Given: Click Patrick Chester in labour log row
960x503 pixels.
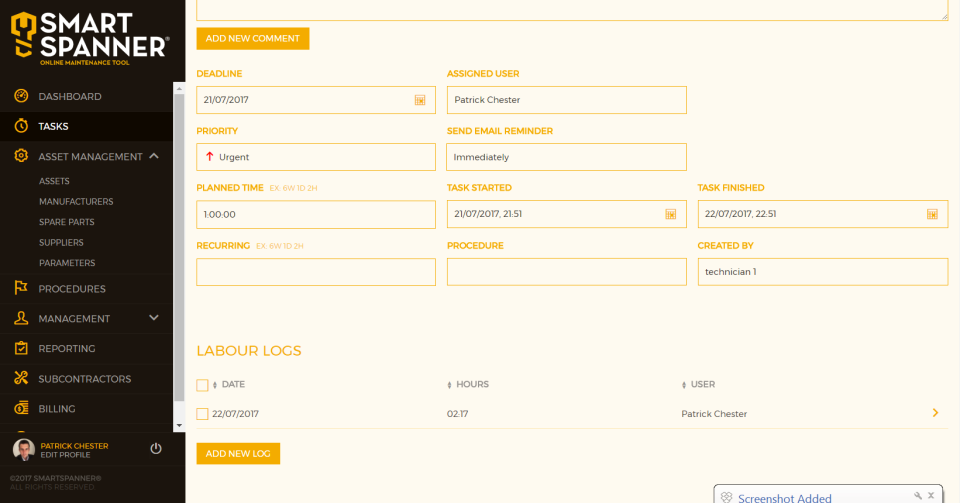Looking at the screenshot, I should click(x=714, y=414).
